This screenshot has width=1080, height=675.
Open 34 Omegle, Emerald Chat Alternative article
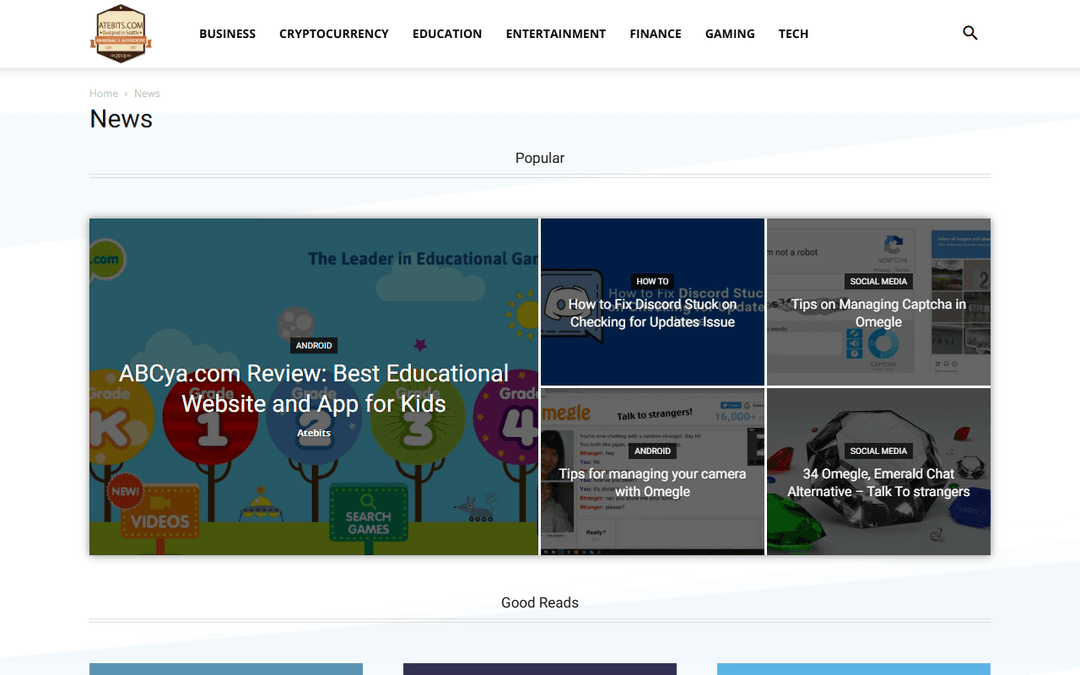(878, 483)
